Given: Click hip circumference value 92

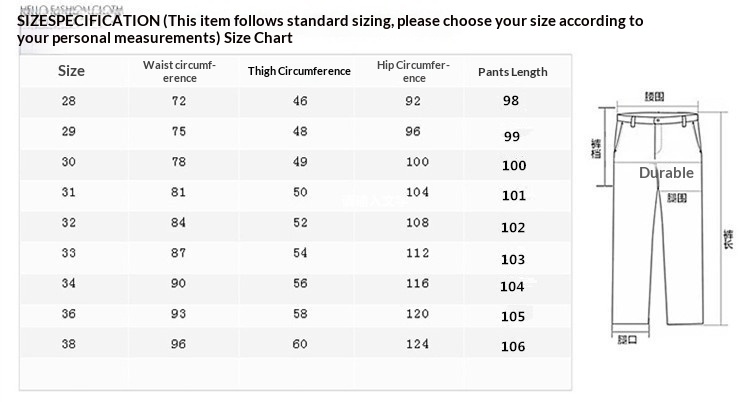Looking at the screenshot, I should [x=413, y=101].
